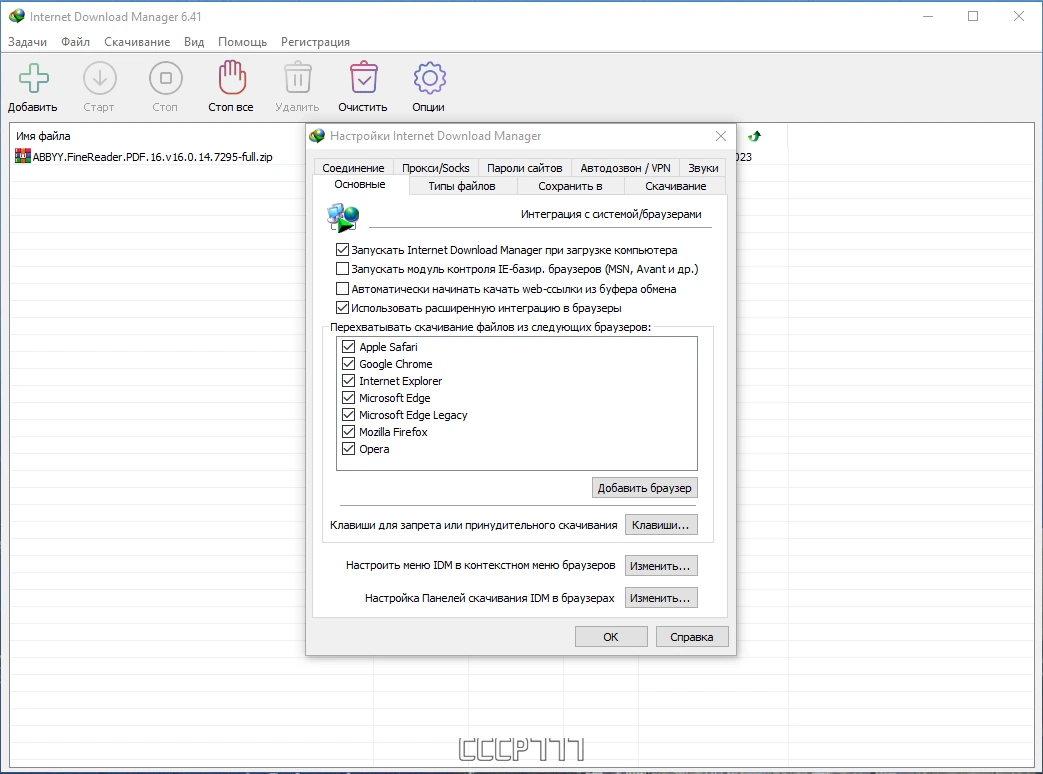Click the Перехватывать скачивание файлов group label
The height and width of the screenshot is (774, 1043).
490,327
